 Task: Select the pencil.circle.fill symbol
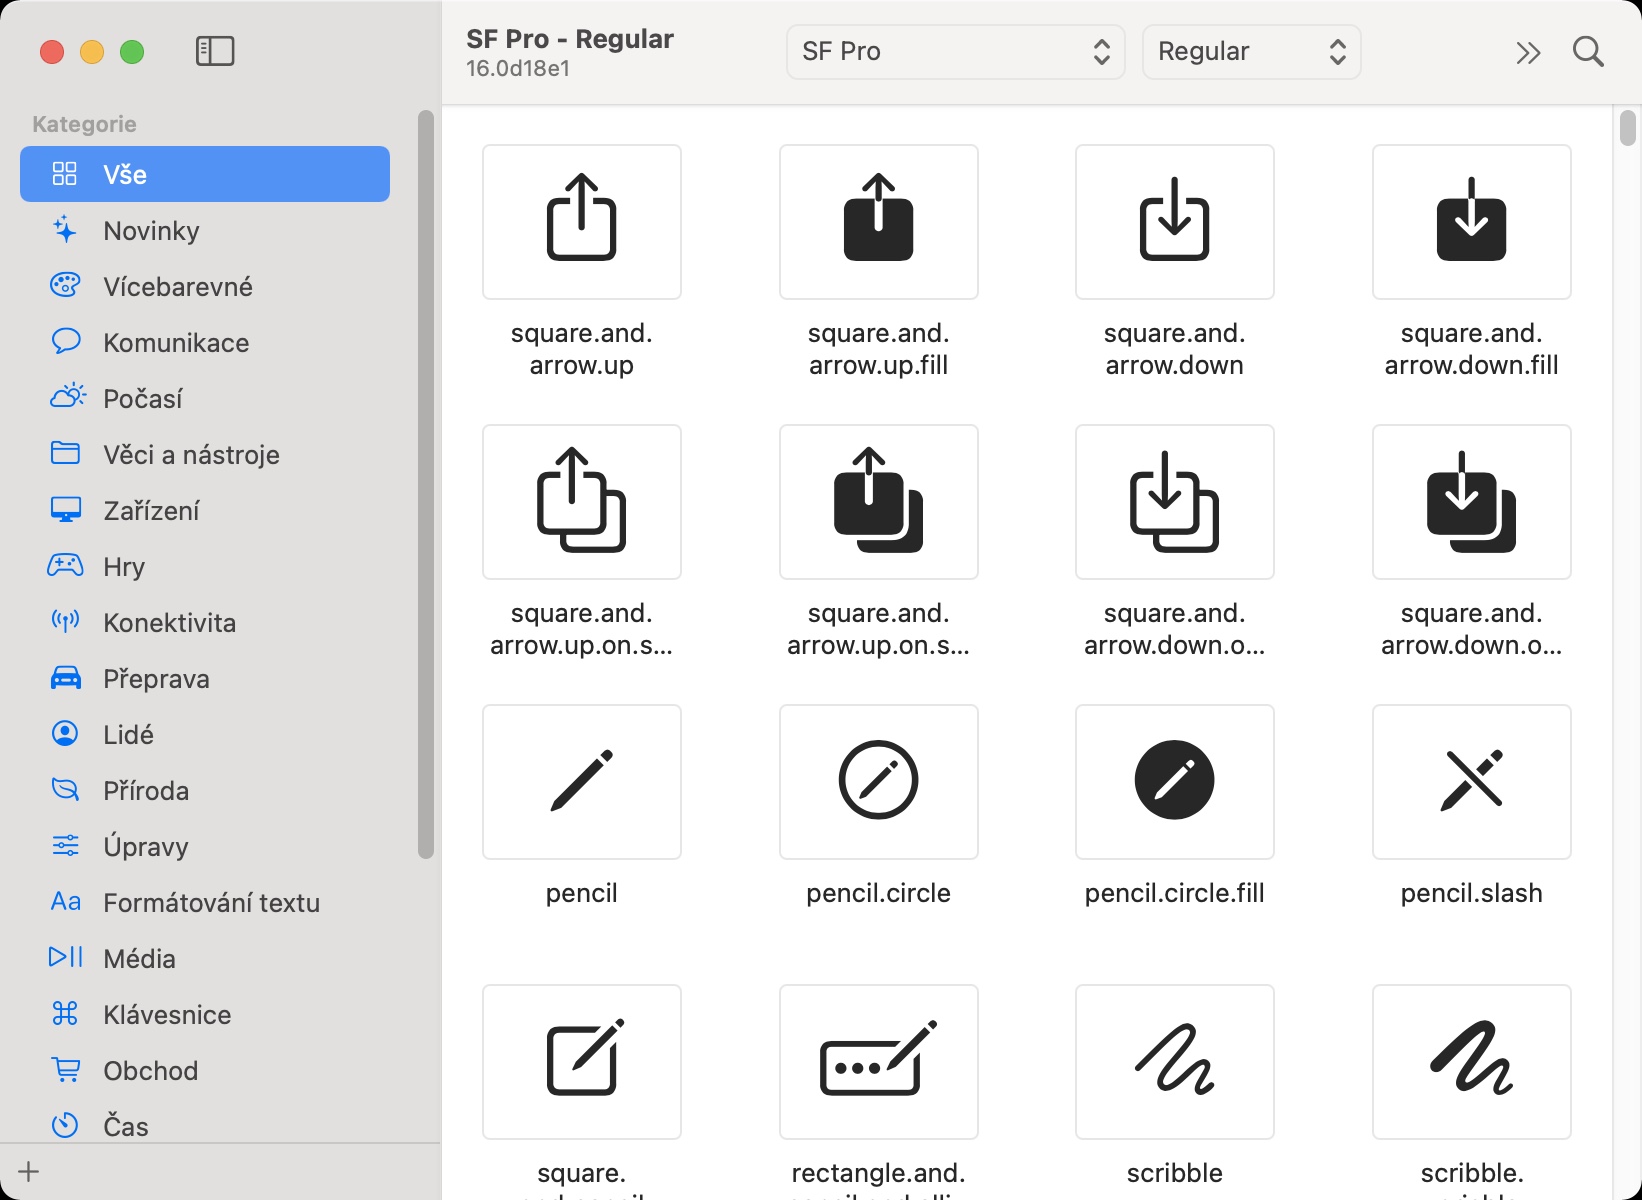pos(1174,781)
